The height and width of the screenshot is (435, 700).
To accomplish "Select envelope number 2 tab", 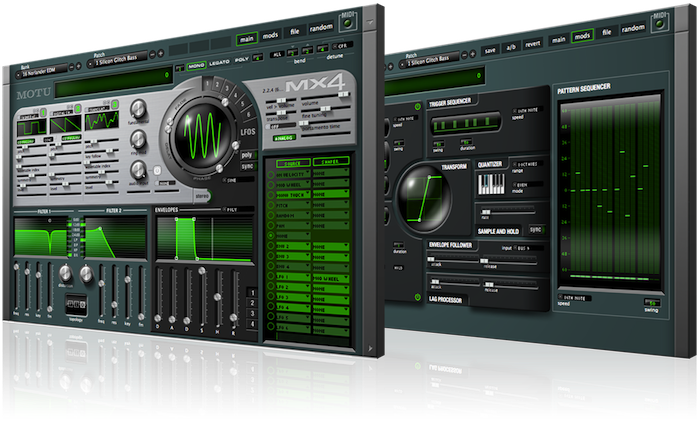I will [253, 303].
